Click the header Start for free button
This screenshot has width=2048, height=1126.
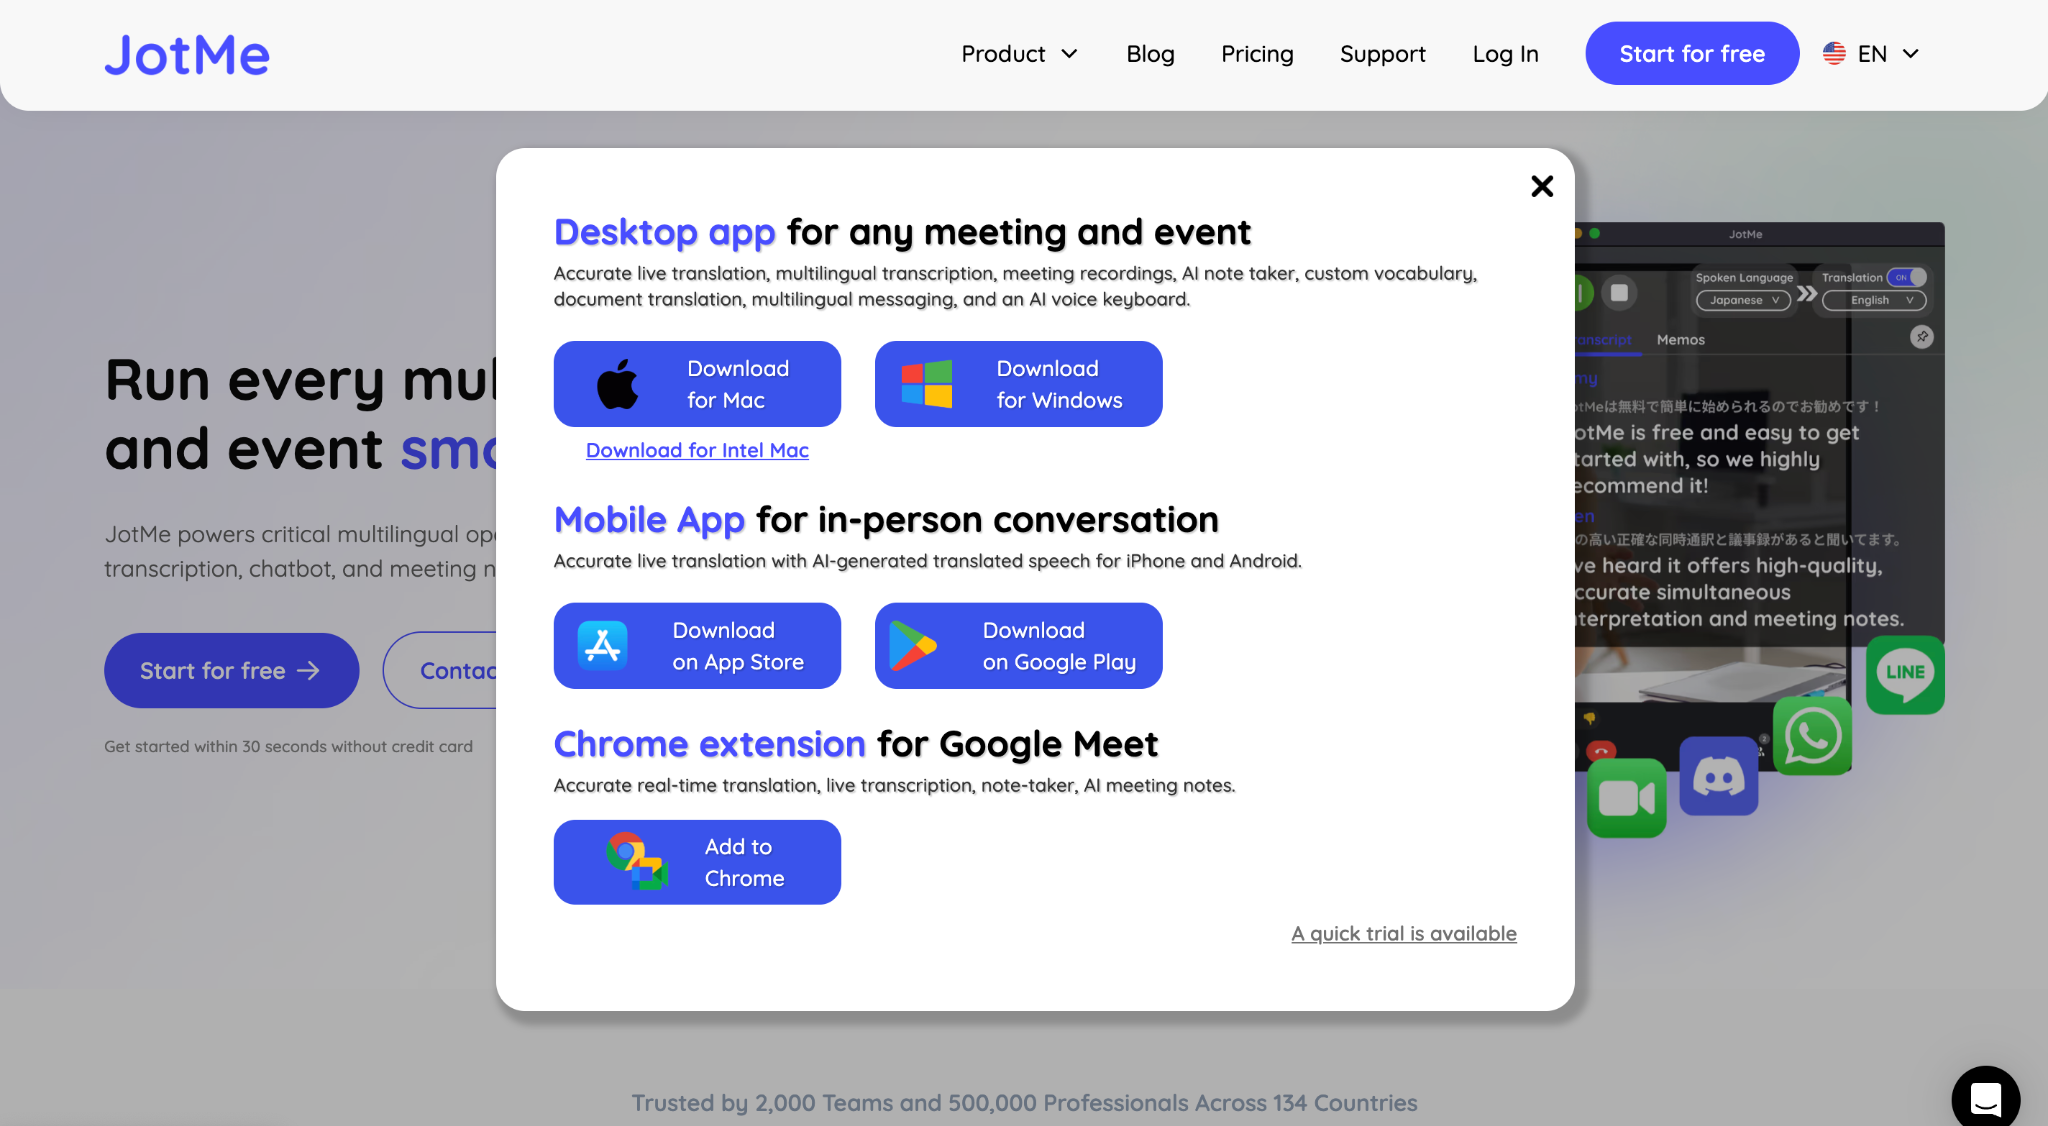coord(1692,53)
